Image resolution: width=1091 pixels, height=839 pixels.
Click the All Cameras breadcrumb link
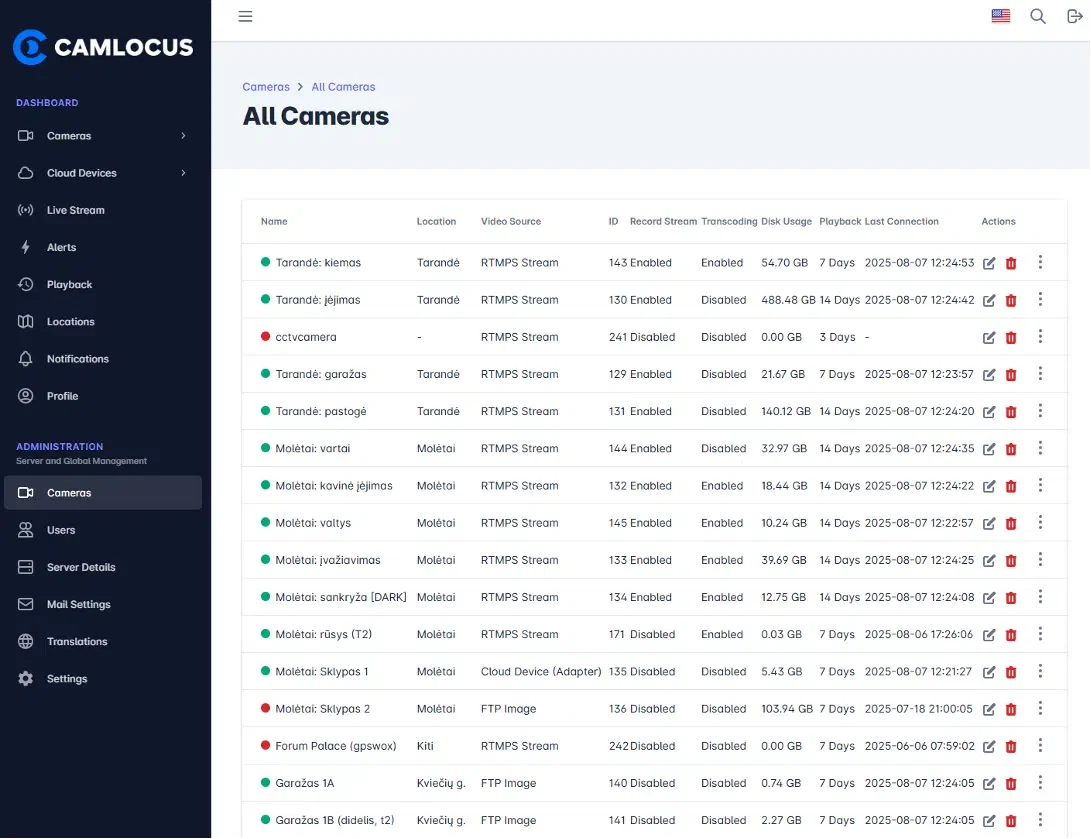point(343,87)
